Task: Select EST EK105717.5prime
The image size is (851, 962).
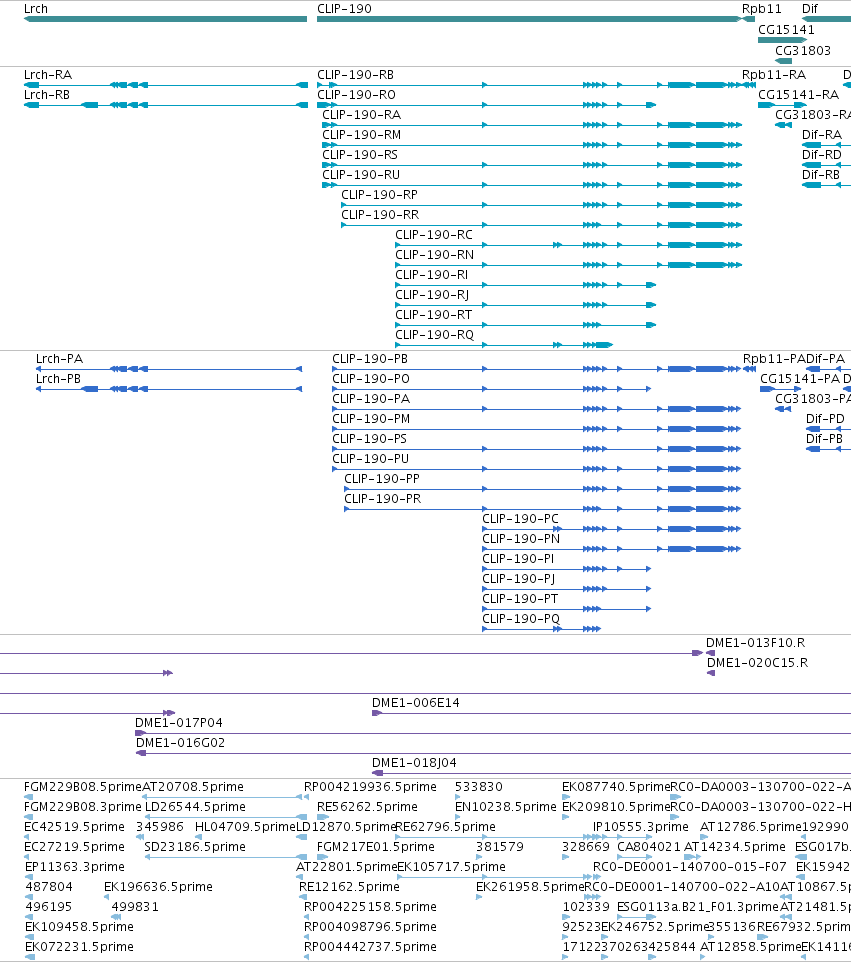Action: click(x=451, y=867)
